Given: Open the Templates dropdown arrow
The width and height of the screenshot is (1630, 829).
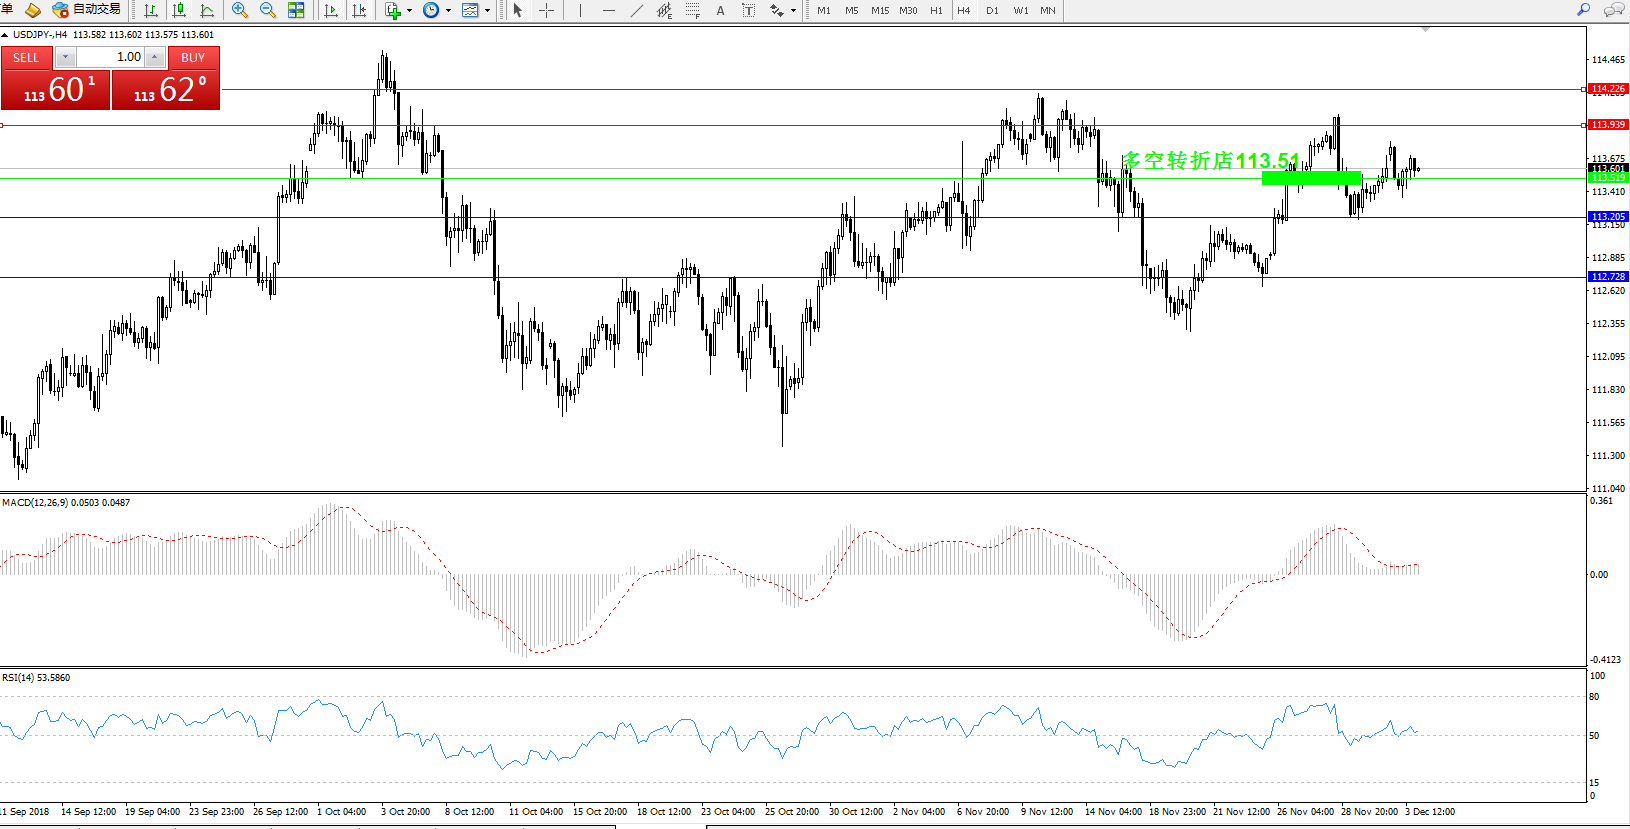Looking at the screenshot, I should tap(487, 11).
